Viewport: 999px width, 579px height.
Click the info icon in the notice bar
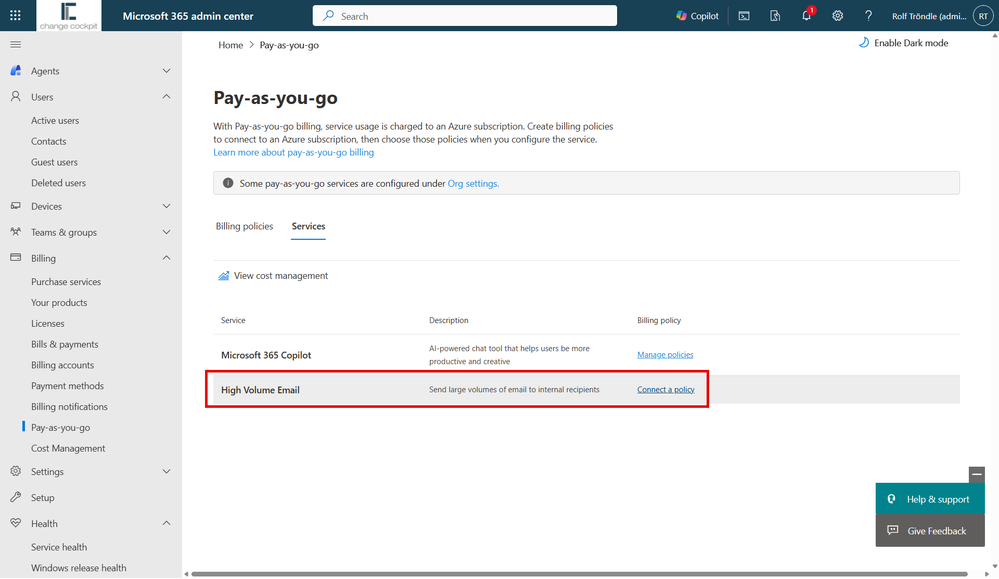227,183
